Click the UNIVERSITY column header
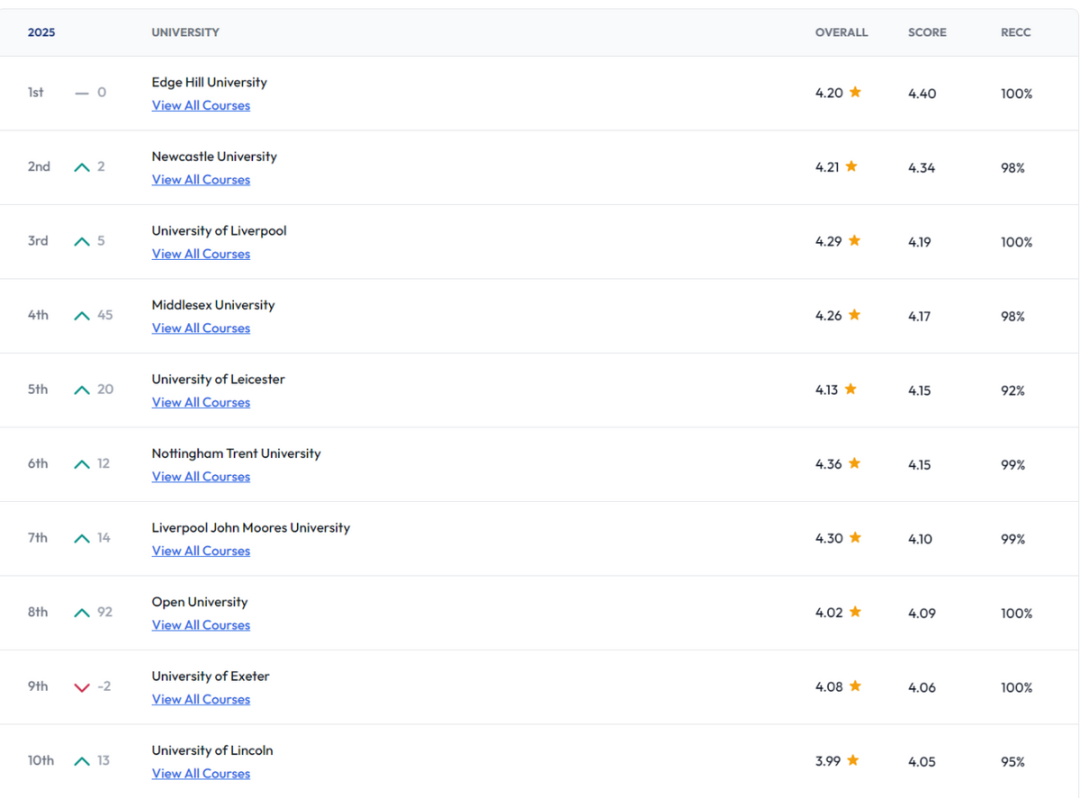The width and height of the screenshot is (1080, 798). (x=185, y=32)
